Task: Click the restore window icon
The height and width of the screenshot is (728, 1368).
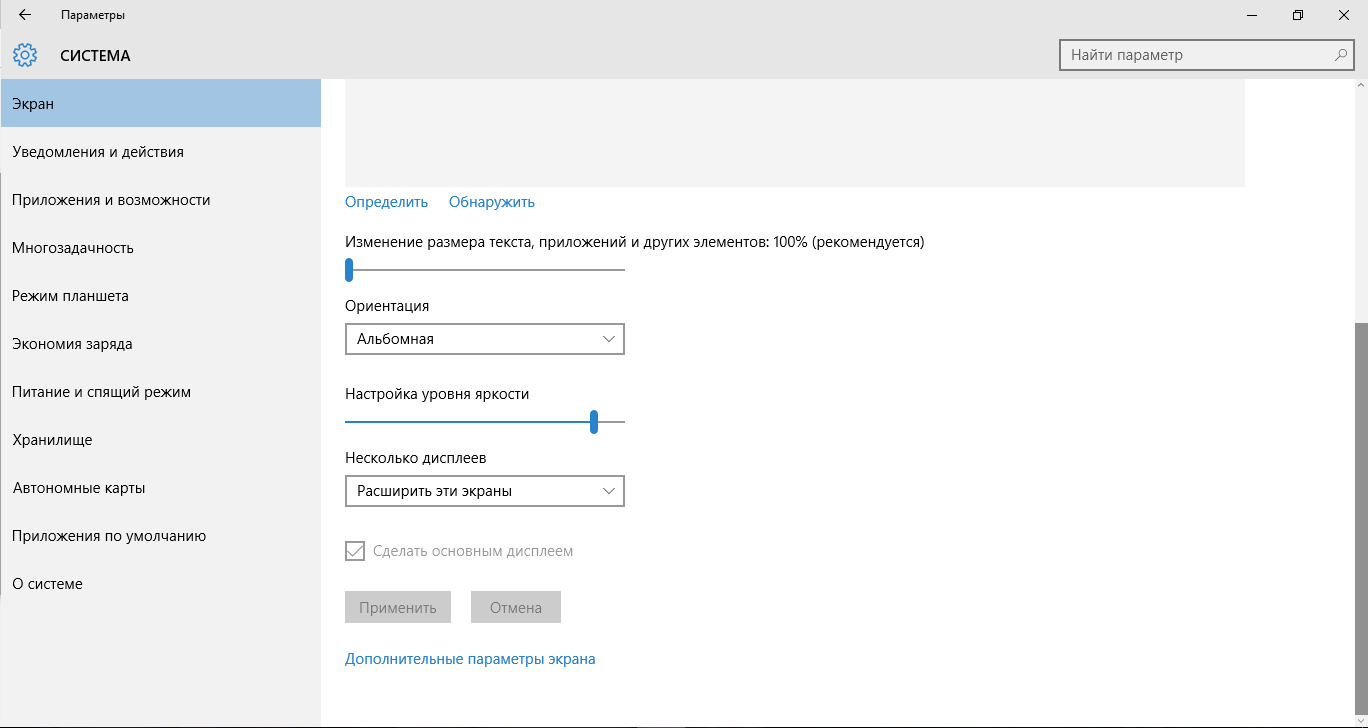Action: tap(1297, 15)
